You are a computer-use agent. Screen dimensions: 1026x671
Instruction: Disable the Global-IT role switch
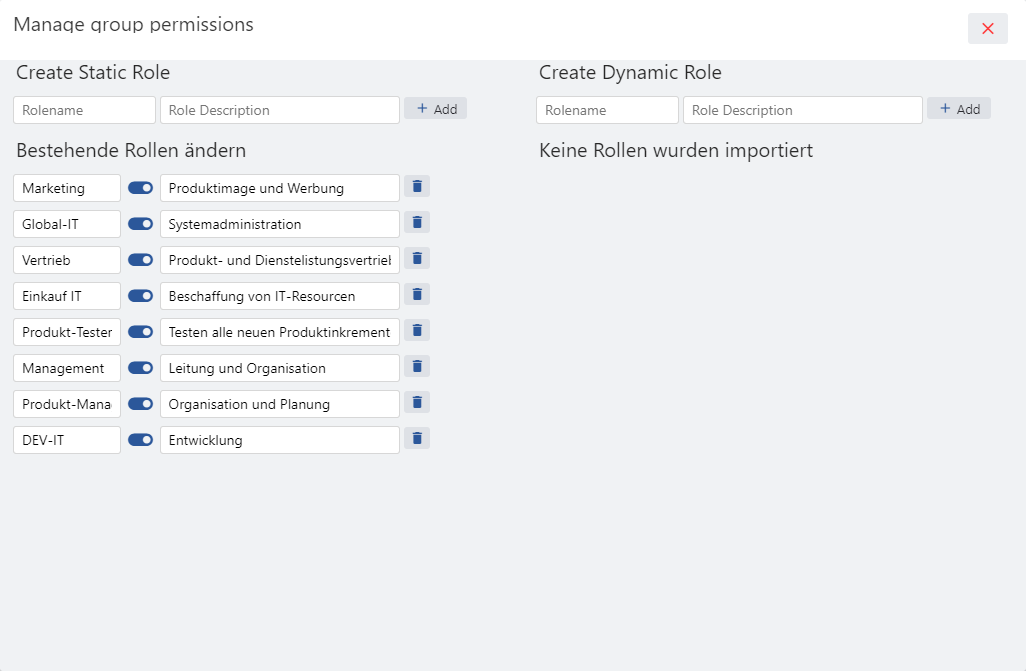(x=140, y=224)
